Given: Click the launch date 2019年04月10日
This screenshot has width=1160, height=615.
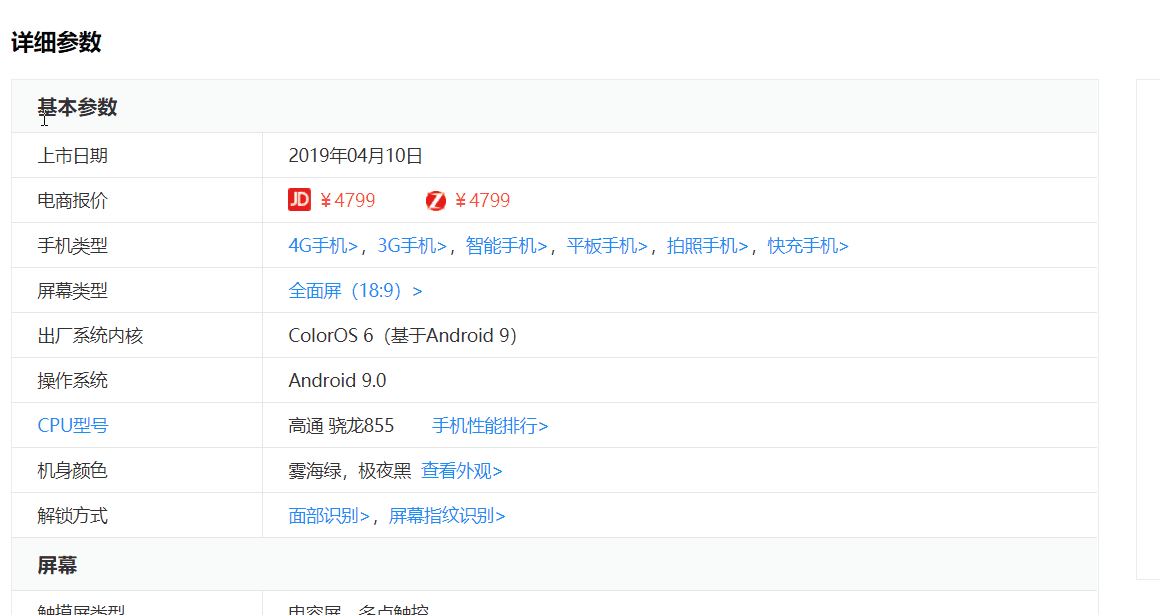Looking at the screenshot, I should [x=355, y=155].
